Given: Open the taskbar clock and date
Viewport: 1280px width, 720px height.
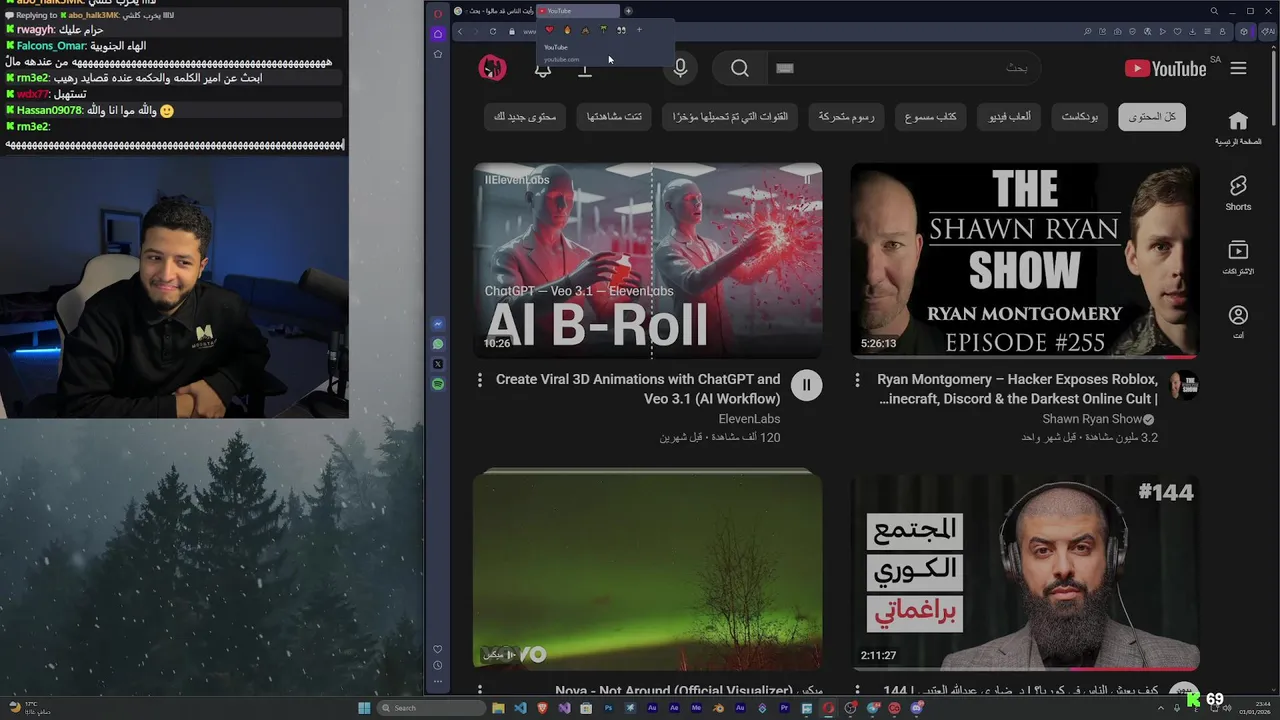Looking at the screenshot, I should [x=1254, y=708].
